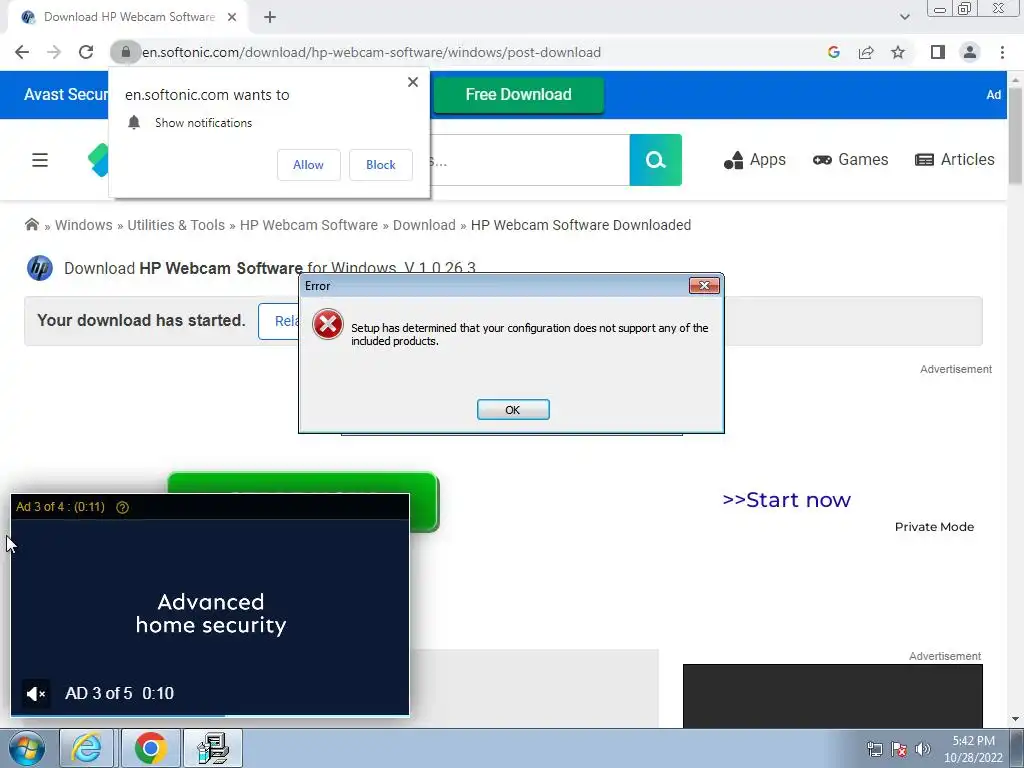Go to home via breadcrumb house icon
Screen dimensions: 1024x768
[x=31, y=225]
